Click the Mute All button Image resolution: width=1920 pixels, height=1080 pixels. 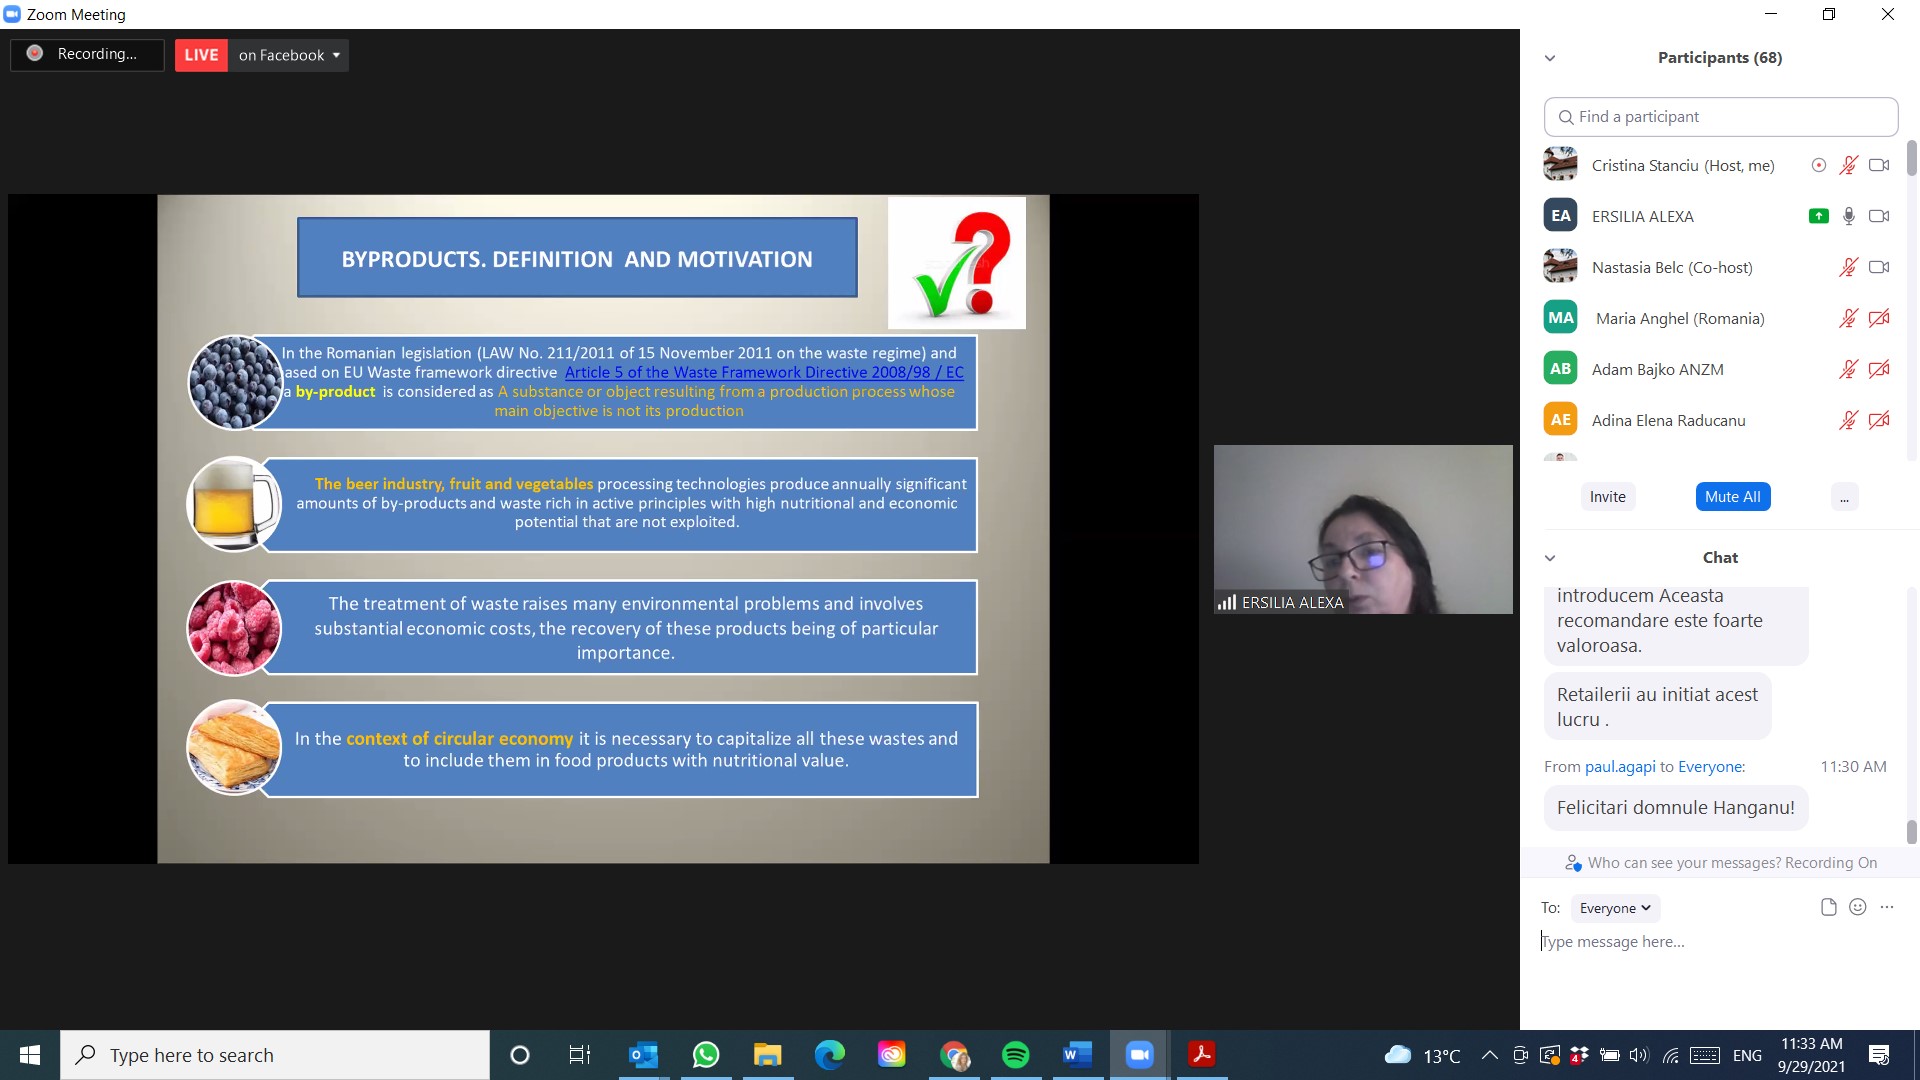(x=1732, y=497)
